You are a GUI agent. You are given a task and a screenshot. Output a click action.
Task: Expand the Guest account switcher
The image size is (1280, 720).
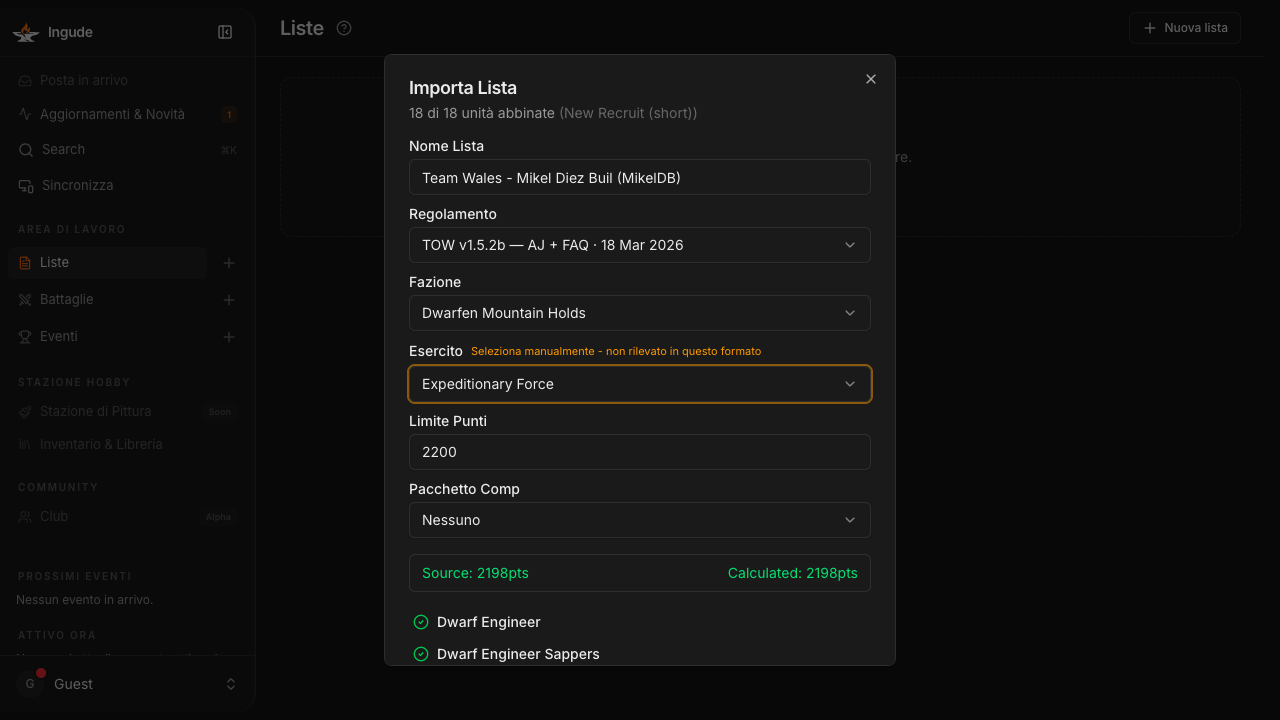pyautogui.click(x=231, y=684)
